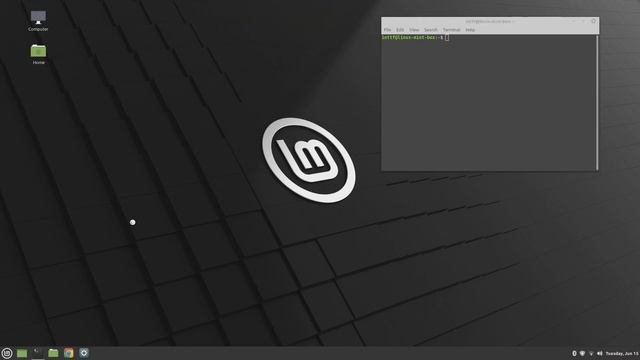Open the View menu in Terminal
The width and height of the screenshot is (640, 360).
coord(414,30)
